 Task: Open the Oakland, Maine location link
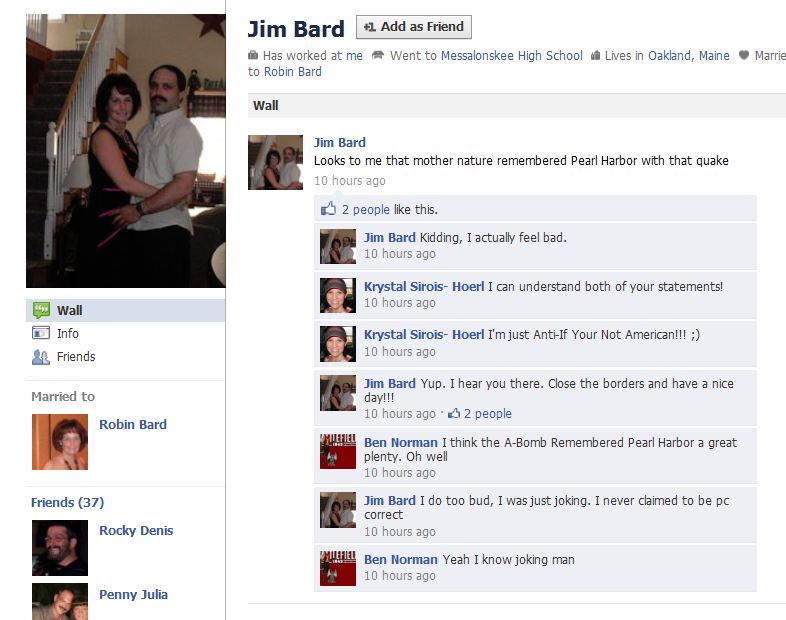pos(689,56)
